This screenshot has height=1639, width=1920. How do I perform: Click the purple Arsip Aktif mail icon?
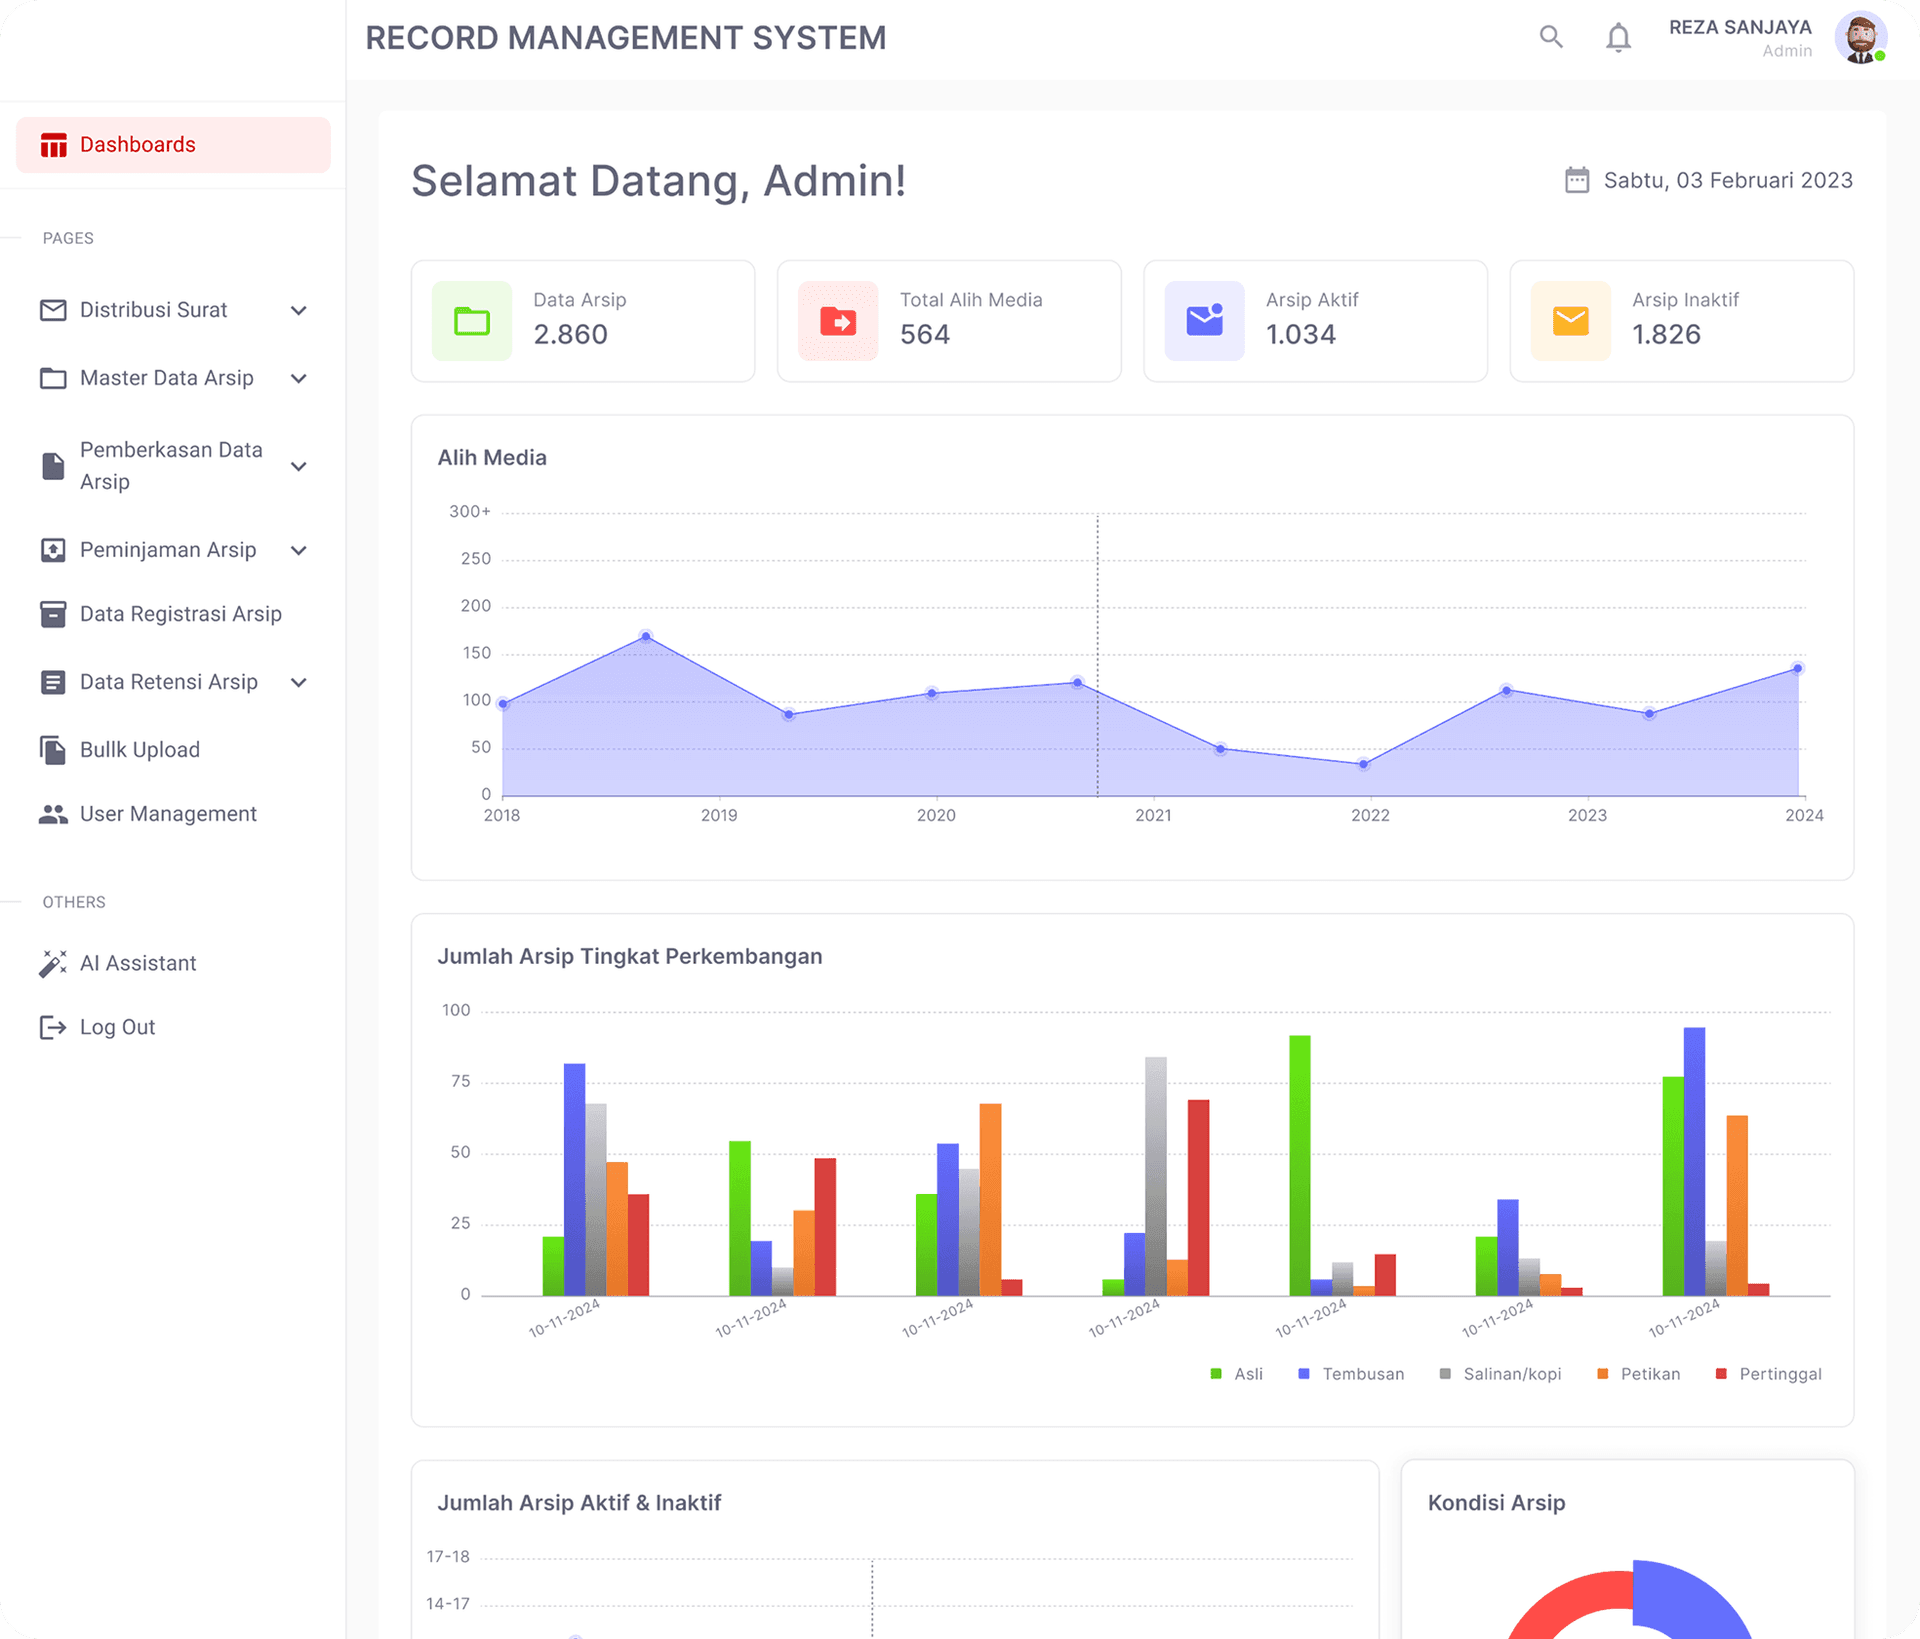[1205, 321]
